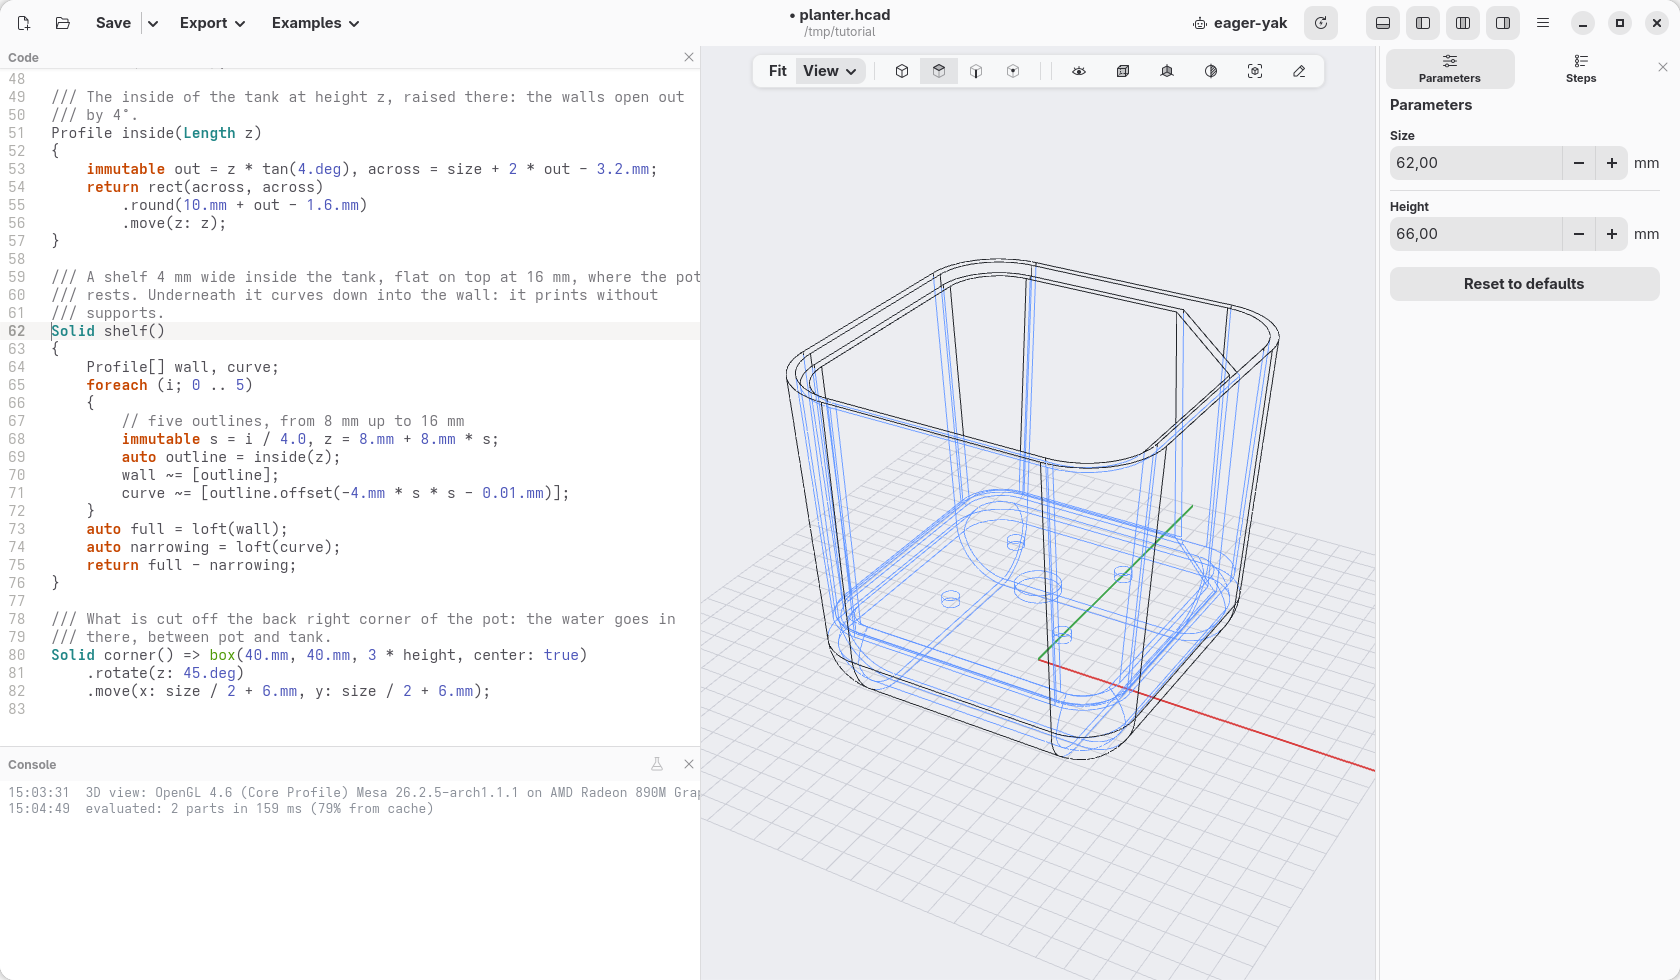This screenshot has height=980, width=1680.
Task: Toggle the eye visibility icon in viewport toolbar
Action: coord(1079,71)
